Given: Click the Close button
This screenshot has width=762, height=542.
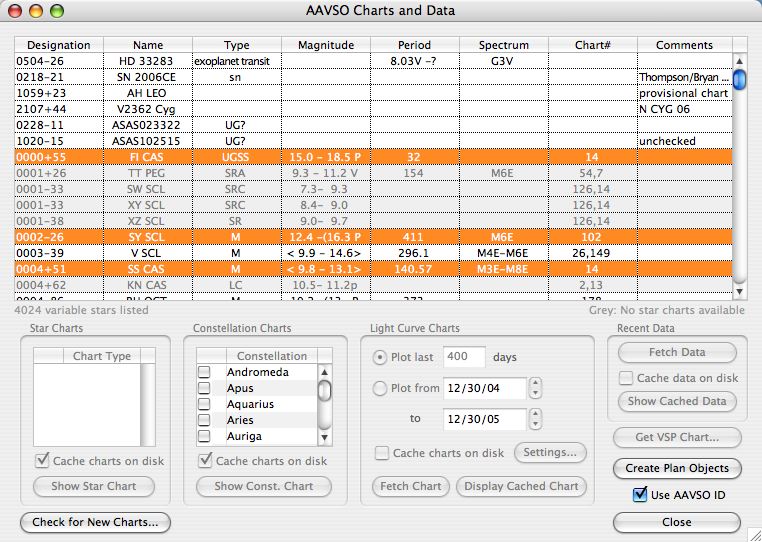Looking at the screenshot, I should point(677,522).
